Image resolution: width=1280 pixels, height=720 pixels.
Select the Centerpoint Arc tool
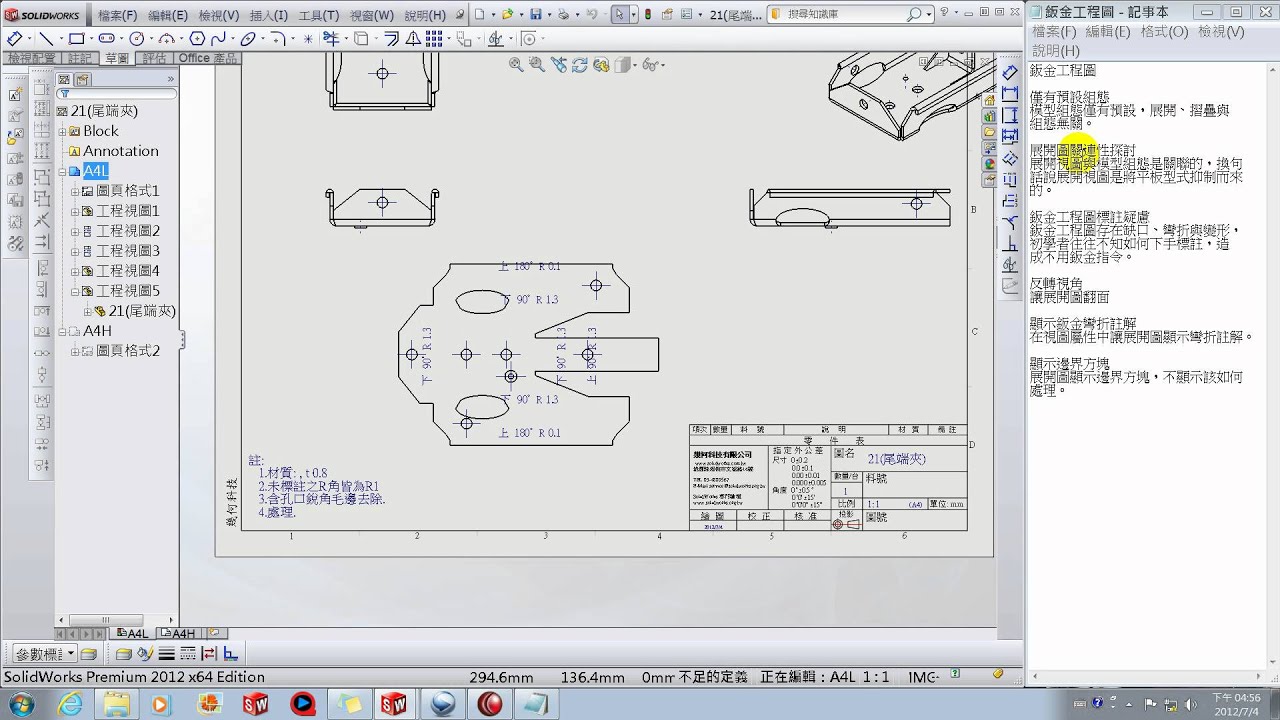(166, 38)
